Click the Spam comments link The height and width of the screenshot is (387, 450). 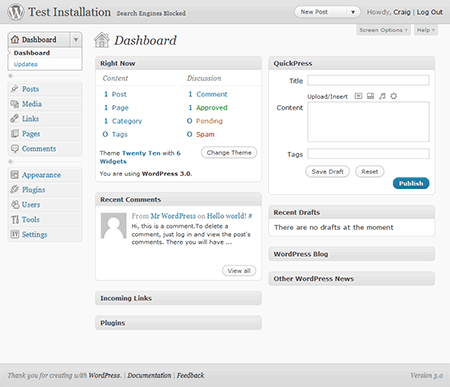point(205,134)
